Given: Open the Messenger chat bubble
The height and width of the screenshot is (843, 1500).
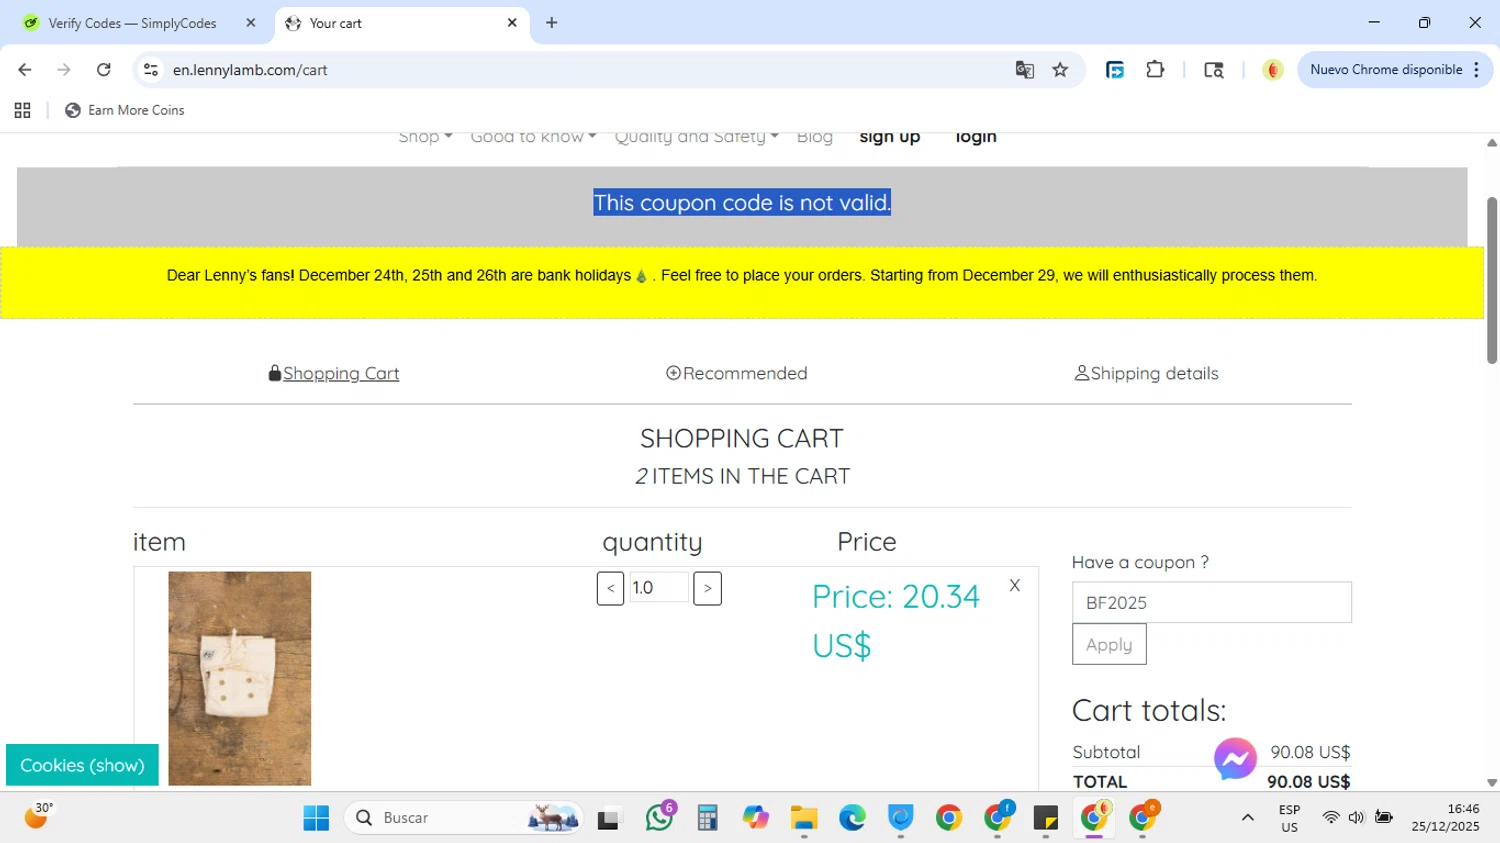Looking at the screenshot, I should pyautogui.click(x=1235, y=759).
